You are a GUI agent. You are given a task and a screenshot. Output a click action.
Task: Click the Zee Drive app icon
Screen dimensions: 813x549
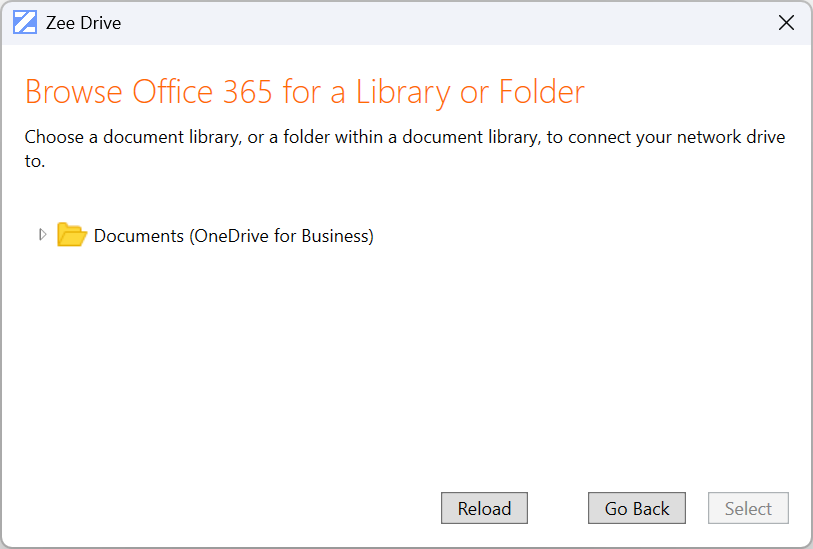(25, 23)
